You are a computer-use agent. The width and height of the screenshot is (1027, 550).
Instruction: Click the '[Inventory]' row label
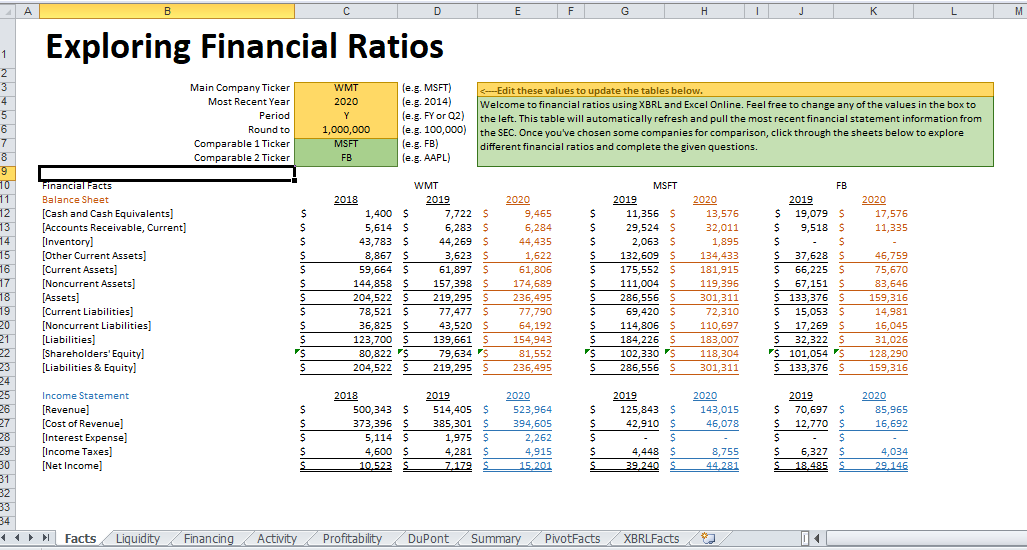coord(67,242)
